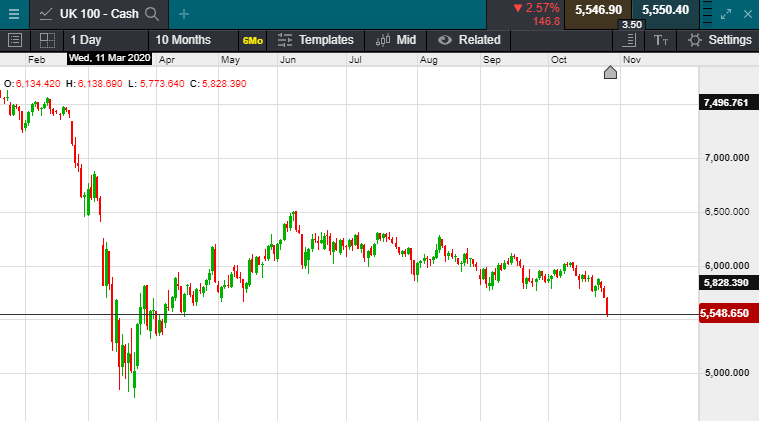Screen dimensions: 759x421
Task: Click the 5,828.390 crosshair price label
Action: (729, 283)
